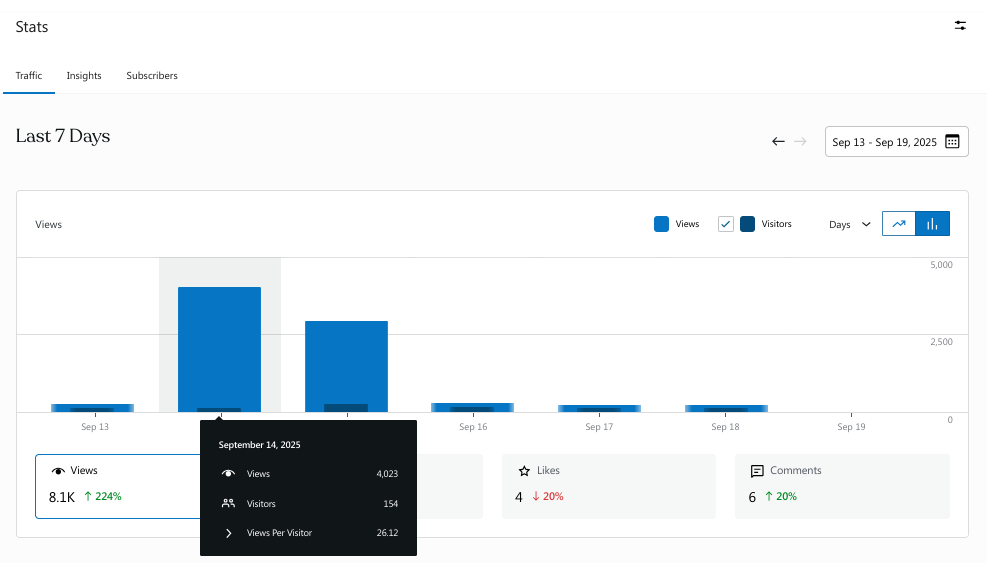Screen dimensions: 987x563
Task: Click the Views blue legend swatch
Action: click(661, 224)
